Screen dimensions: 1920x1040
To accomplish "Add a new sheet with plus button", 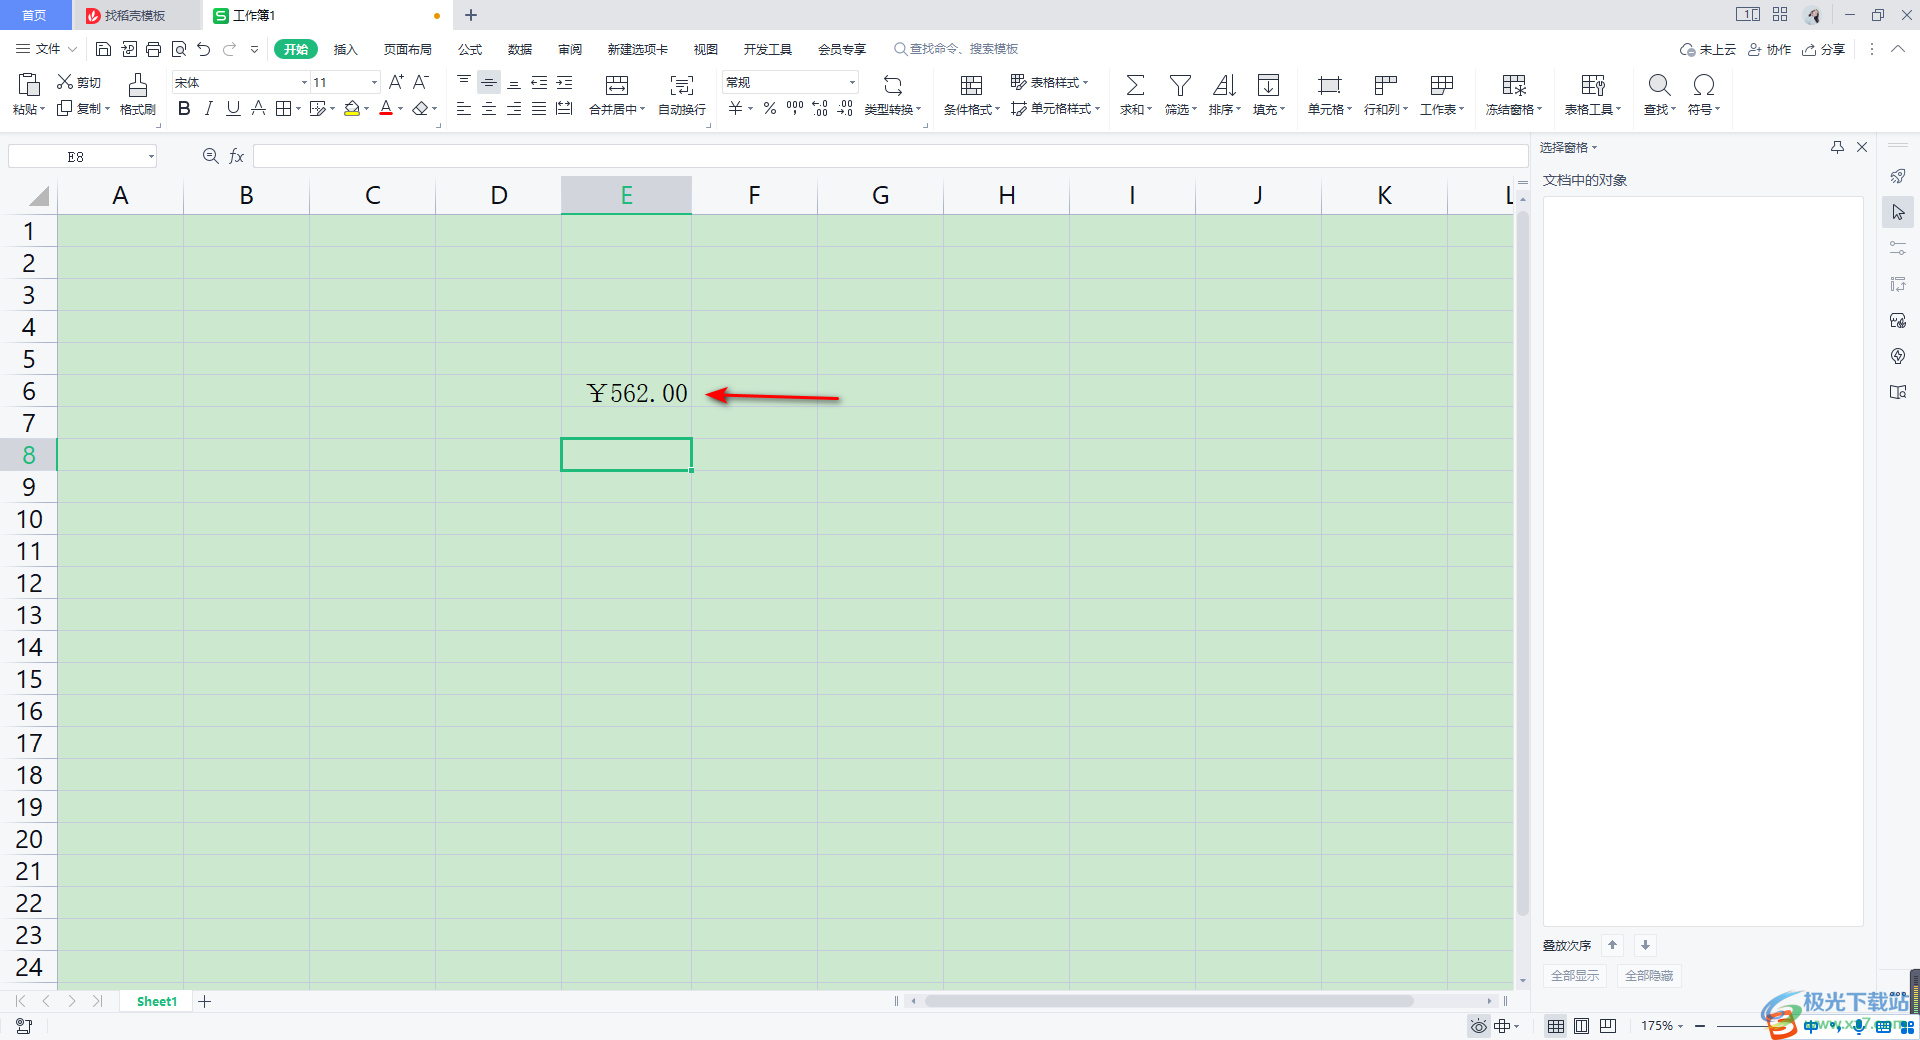I will click(x=205, y=1001).
